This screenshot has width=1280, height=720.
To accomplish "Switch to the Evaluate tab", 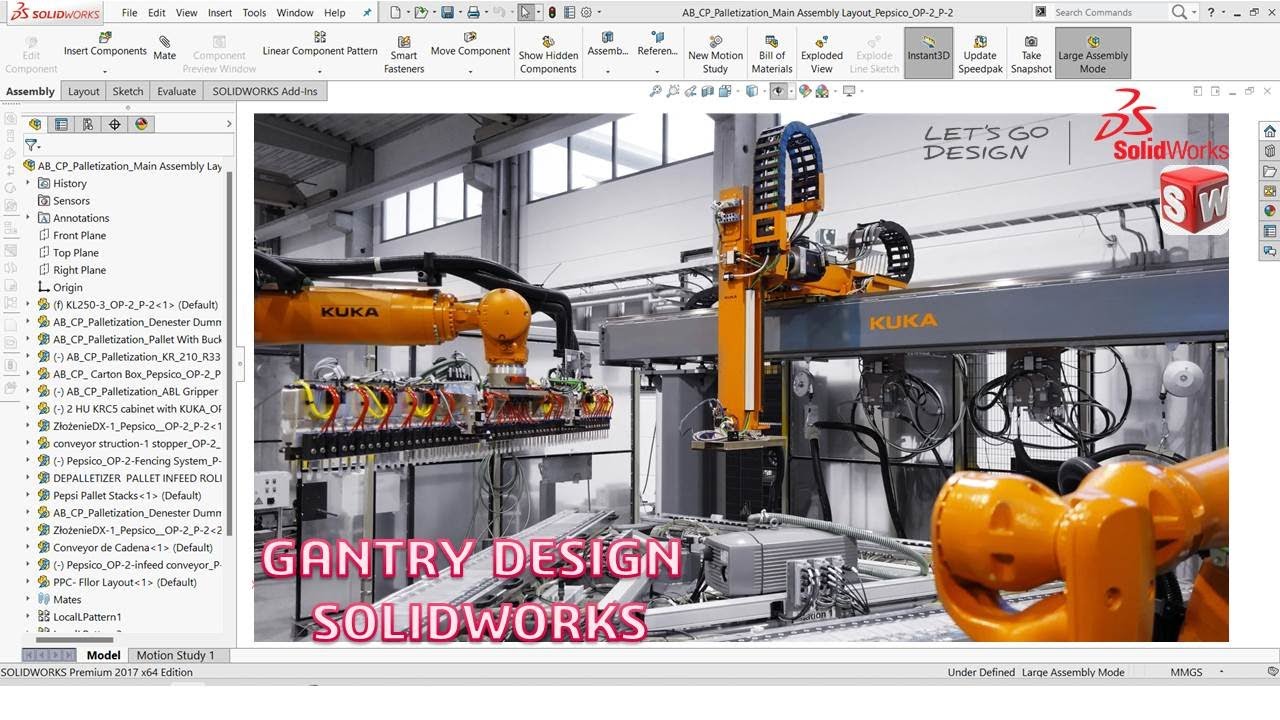I will tap(177, 91).
